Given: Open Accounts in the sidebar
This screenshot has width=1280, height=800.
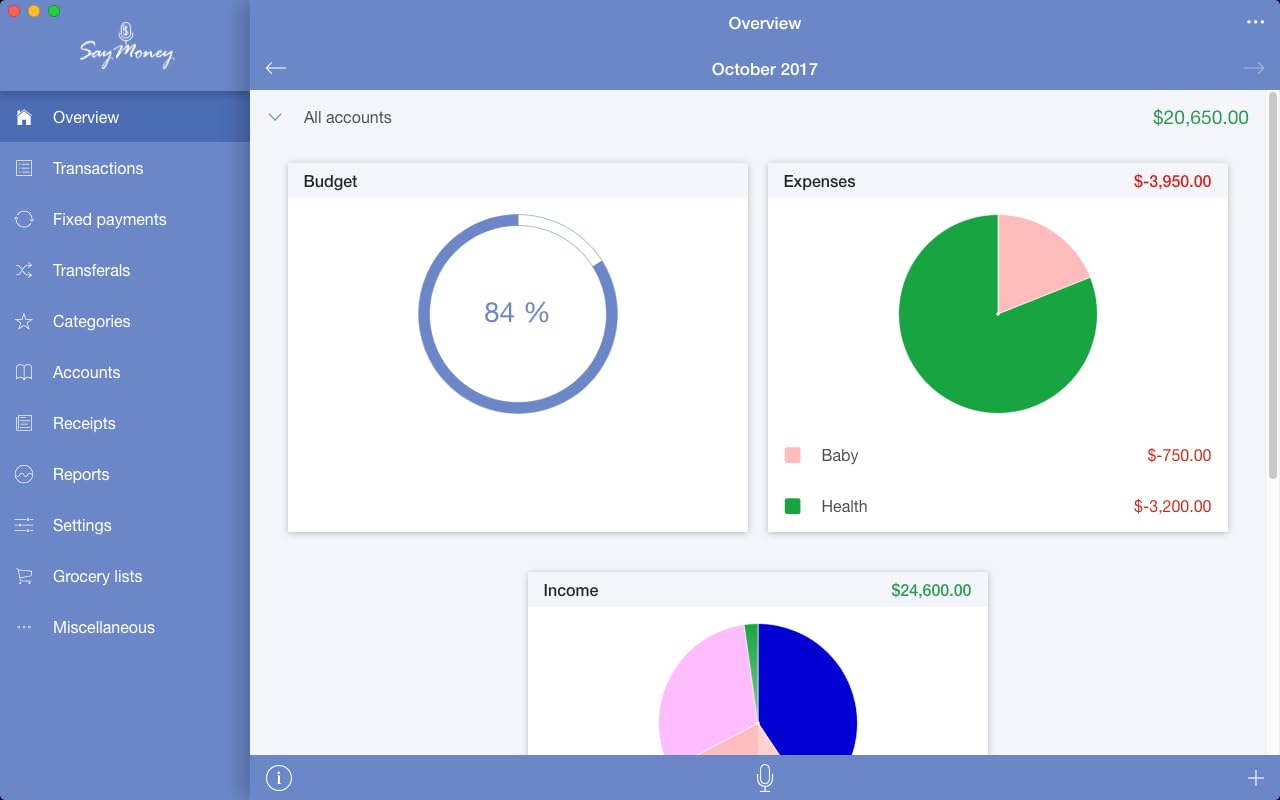Looking at the screenshot, I should coord(125,372).
